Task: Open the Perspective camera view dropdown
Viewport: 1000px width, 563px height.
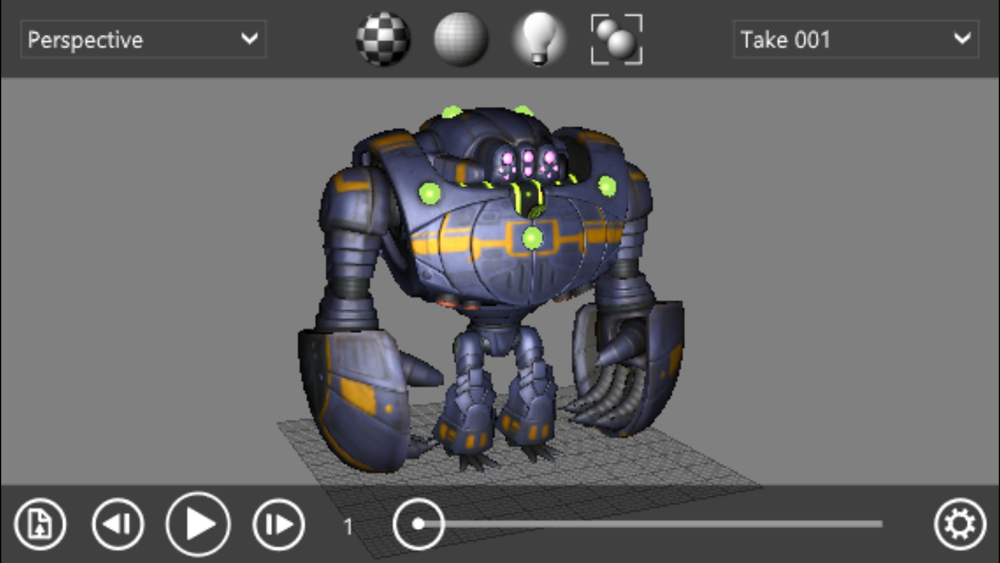Action: (143, 40)
